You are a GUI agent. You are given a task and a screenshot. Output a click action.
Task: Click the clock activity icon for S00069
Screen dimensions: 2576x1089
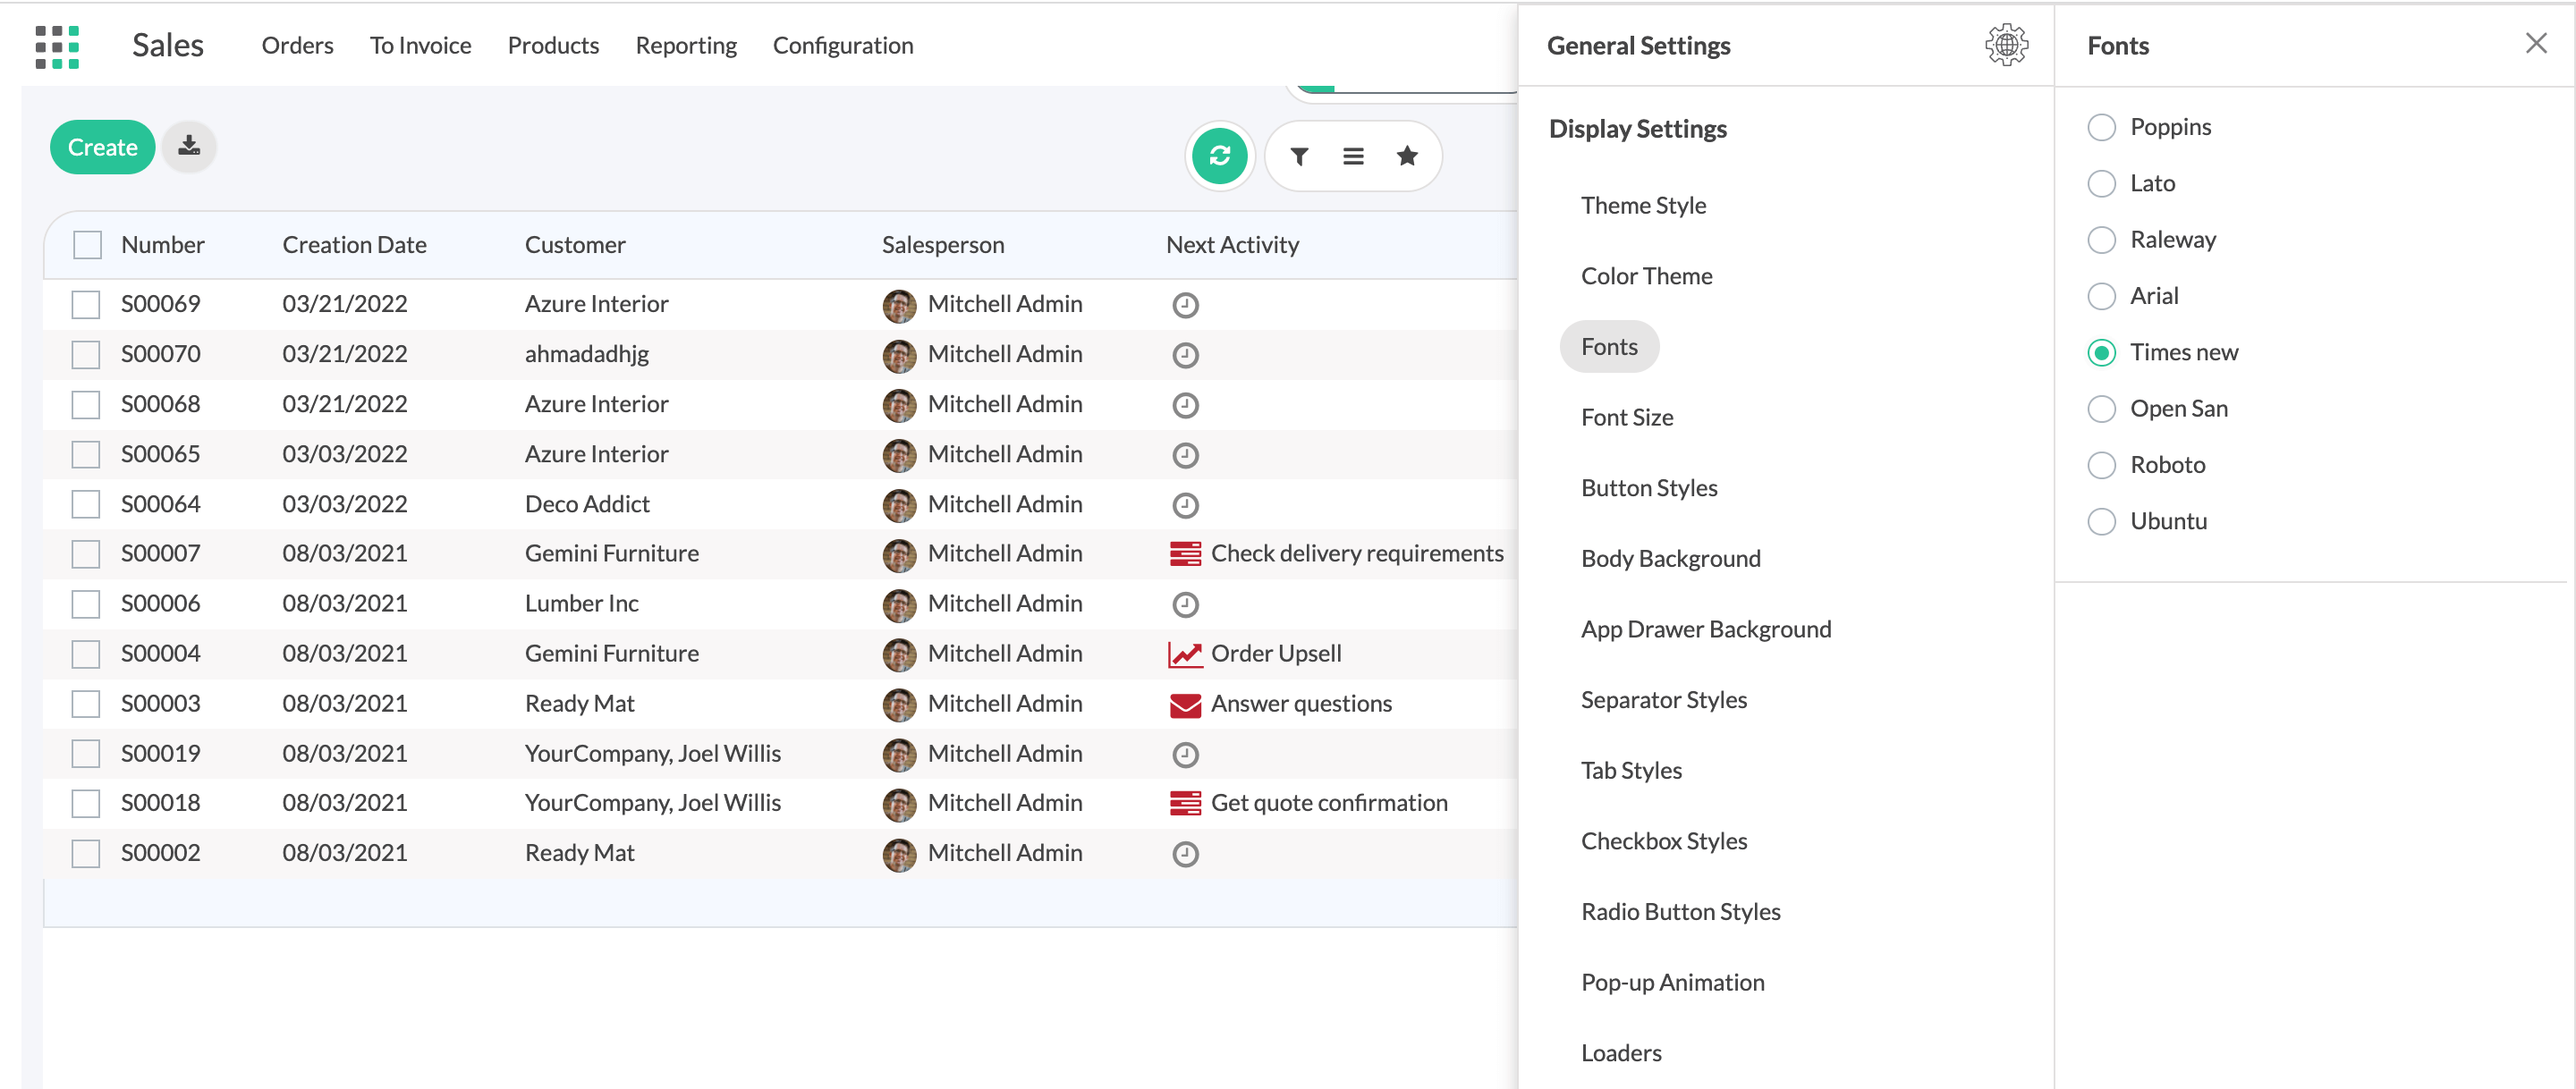(1185, 305)
